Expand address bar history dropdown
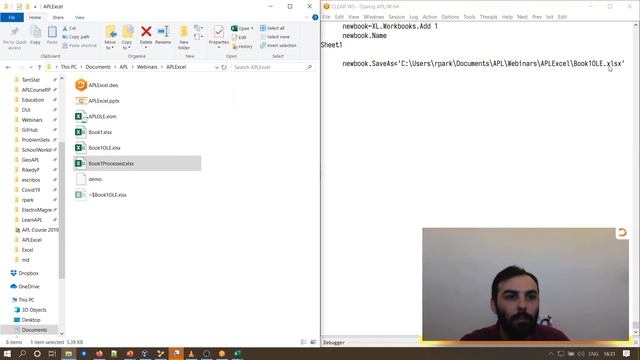Viewport: 640px width, 360px height. point(217,67)
